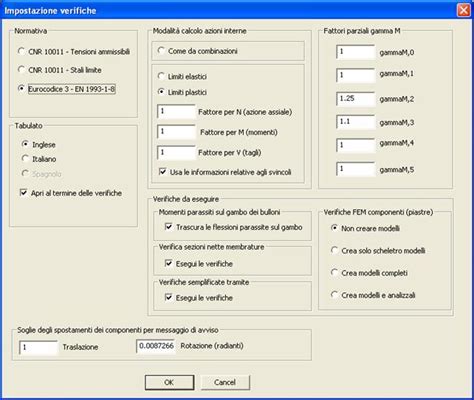Viewport: 474px width, 400px height.
Task: Click the gammaM,4 input field
Action: pos(355,145)
